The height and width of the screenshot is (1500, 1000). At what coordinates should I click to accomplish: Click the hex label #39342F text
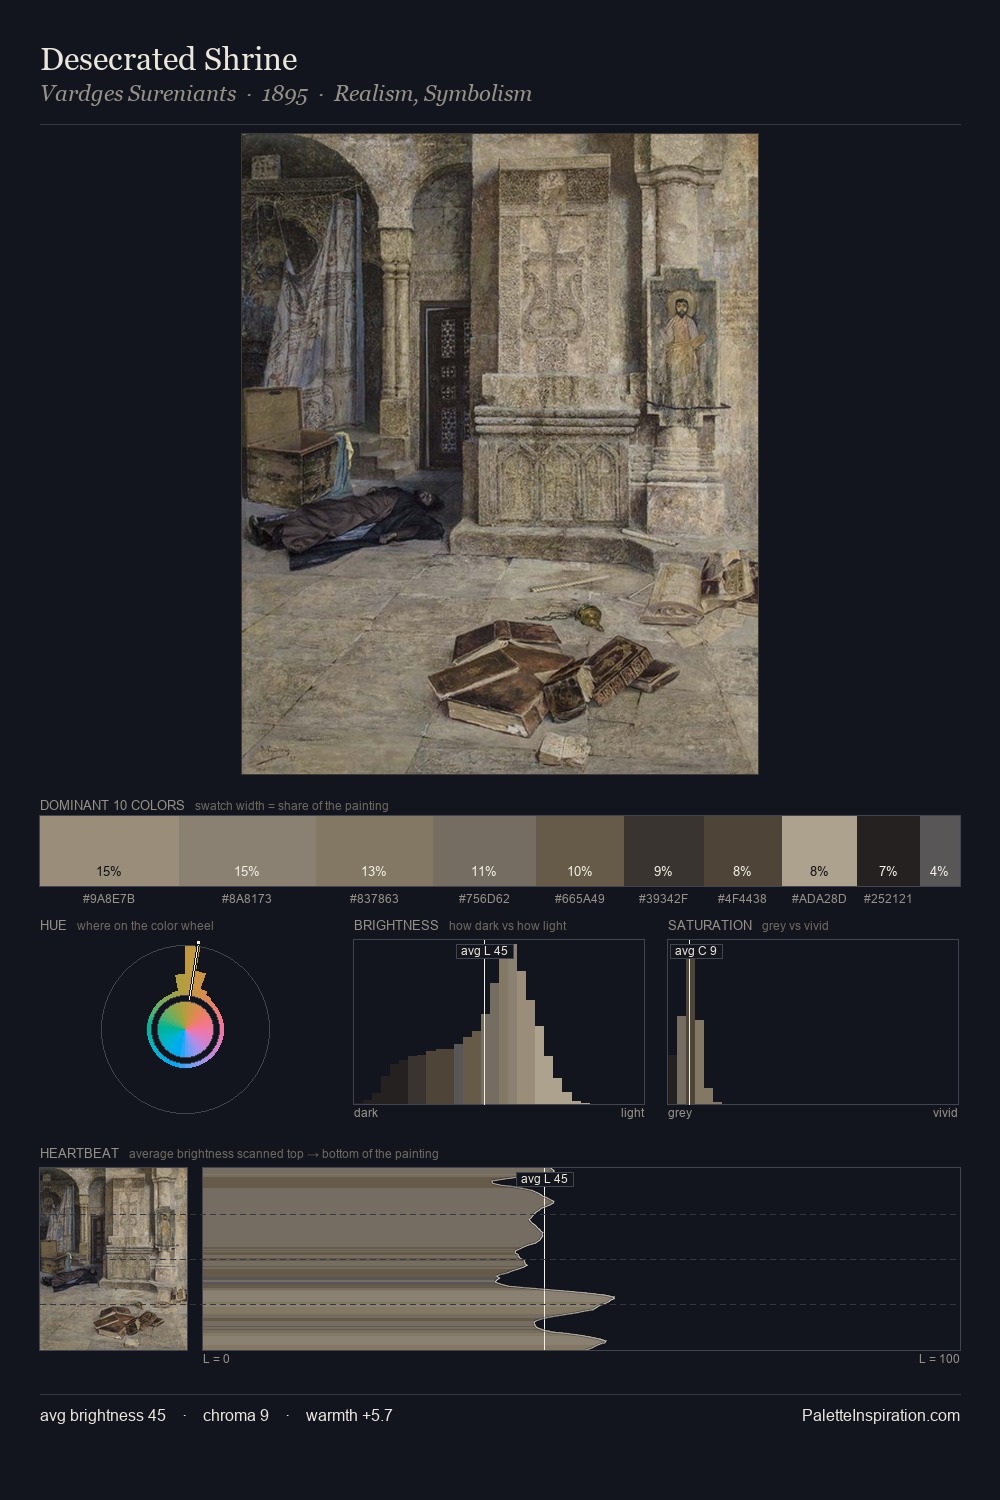point(663,898)
